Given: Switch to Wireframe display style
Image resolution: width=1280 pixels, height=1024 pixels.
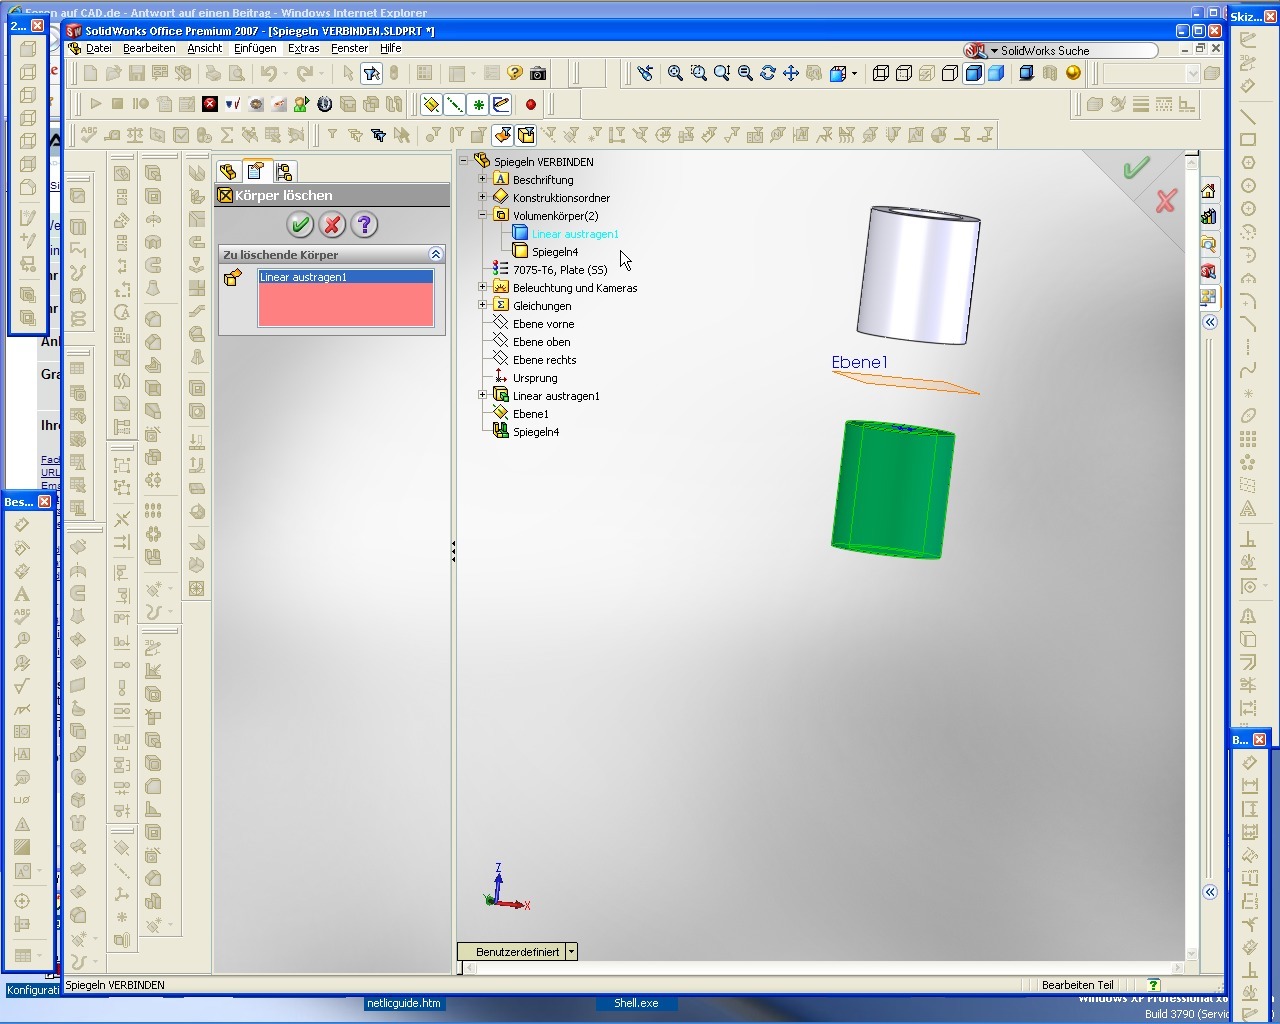Looking at the screenshot, I should coord(881,73).
